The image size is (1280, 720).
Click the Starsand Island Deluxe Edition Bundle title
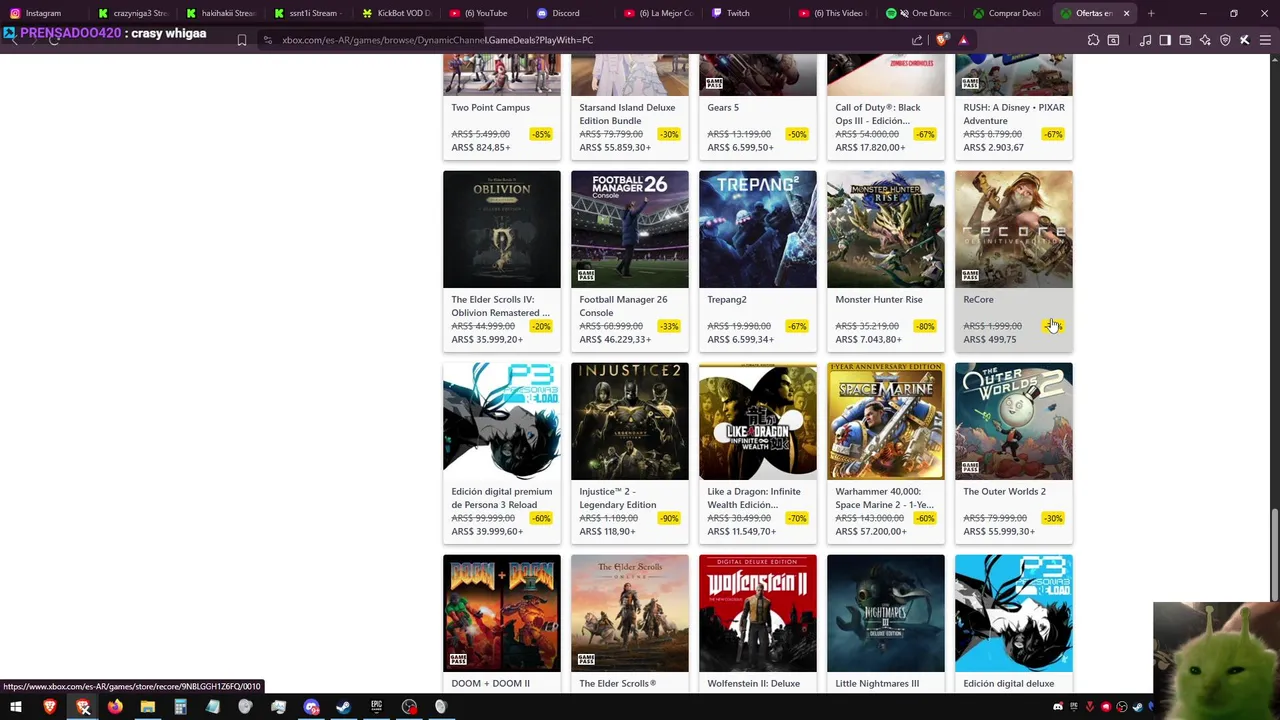click(627, 114)
